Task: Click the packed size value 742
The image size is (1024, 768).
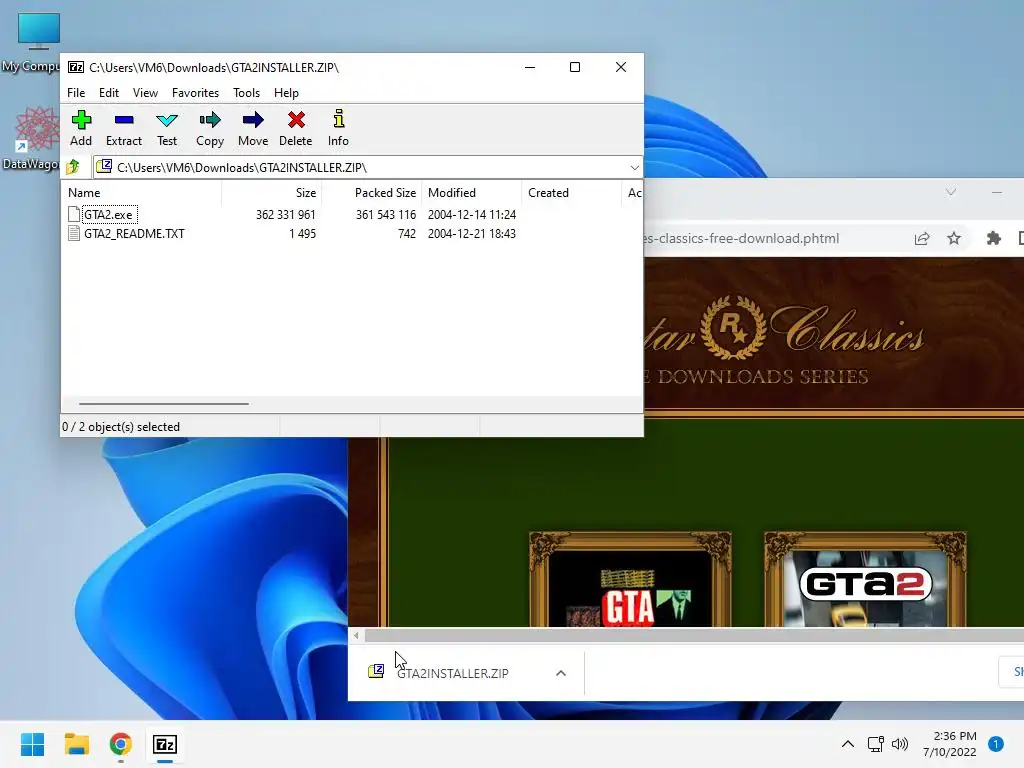Action: pos(407,234)
